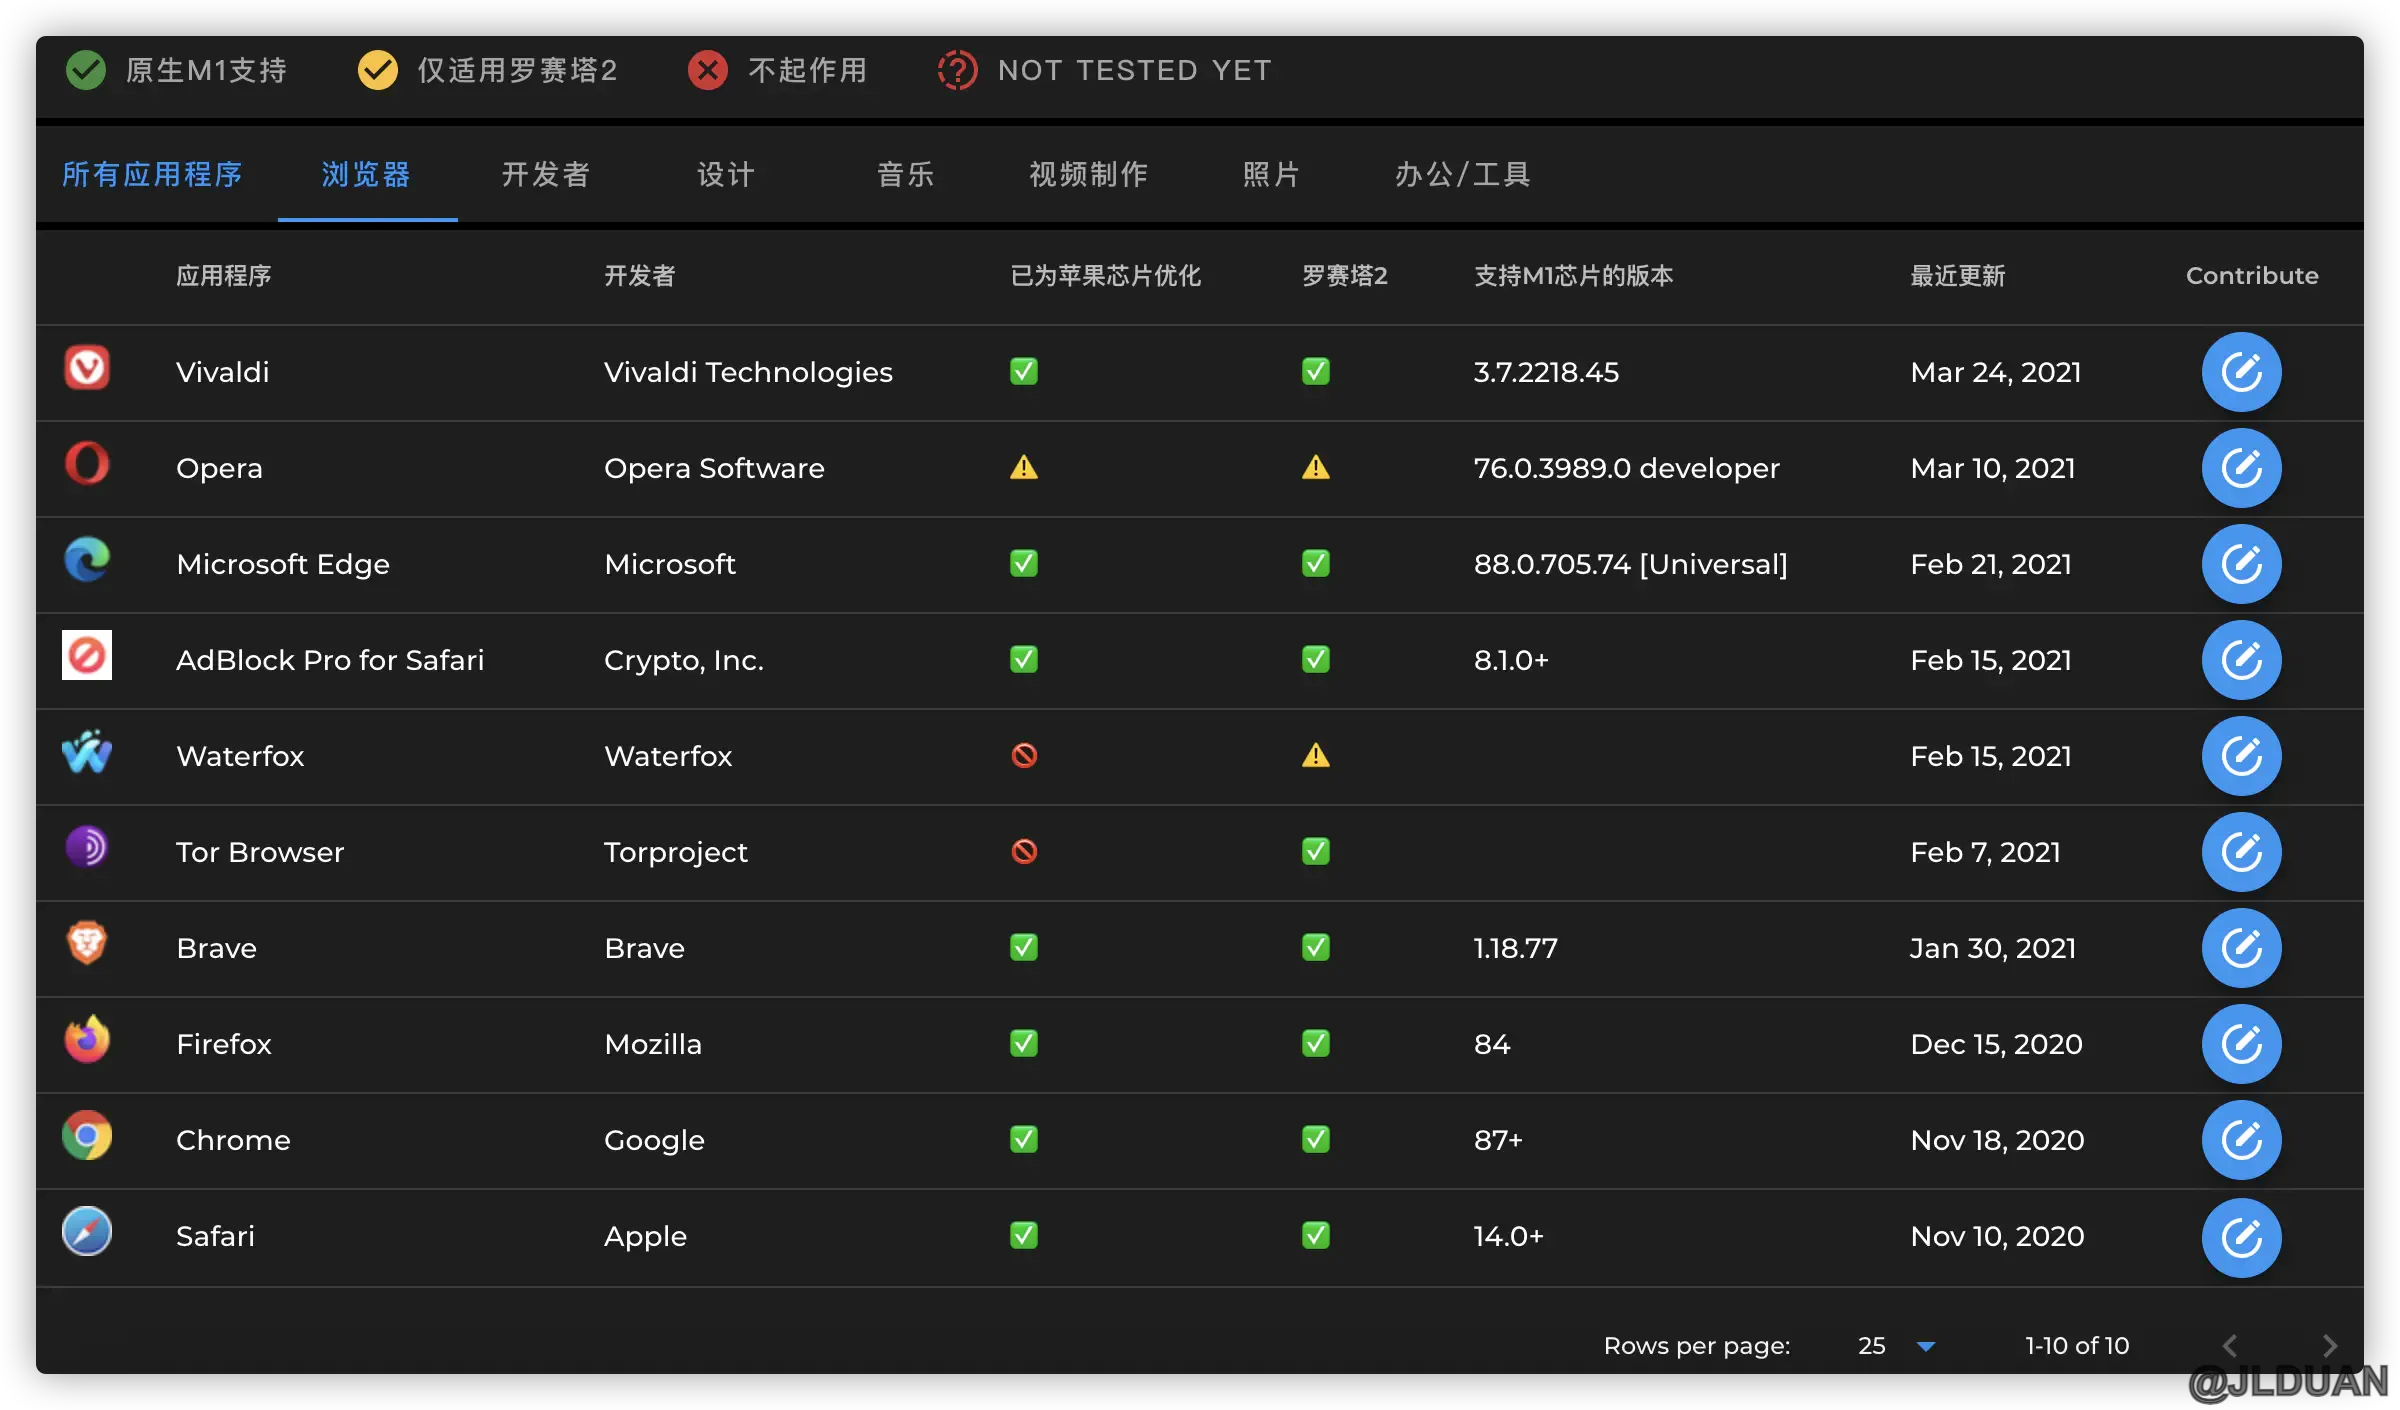Click version 88.0.705.74 [Universal] cell
2400x1410 pixels.
1631,564
